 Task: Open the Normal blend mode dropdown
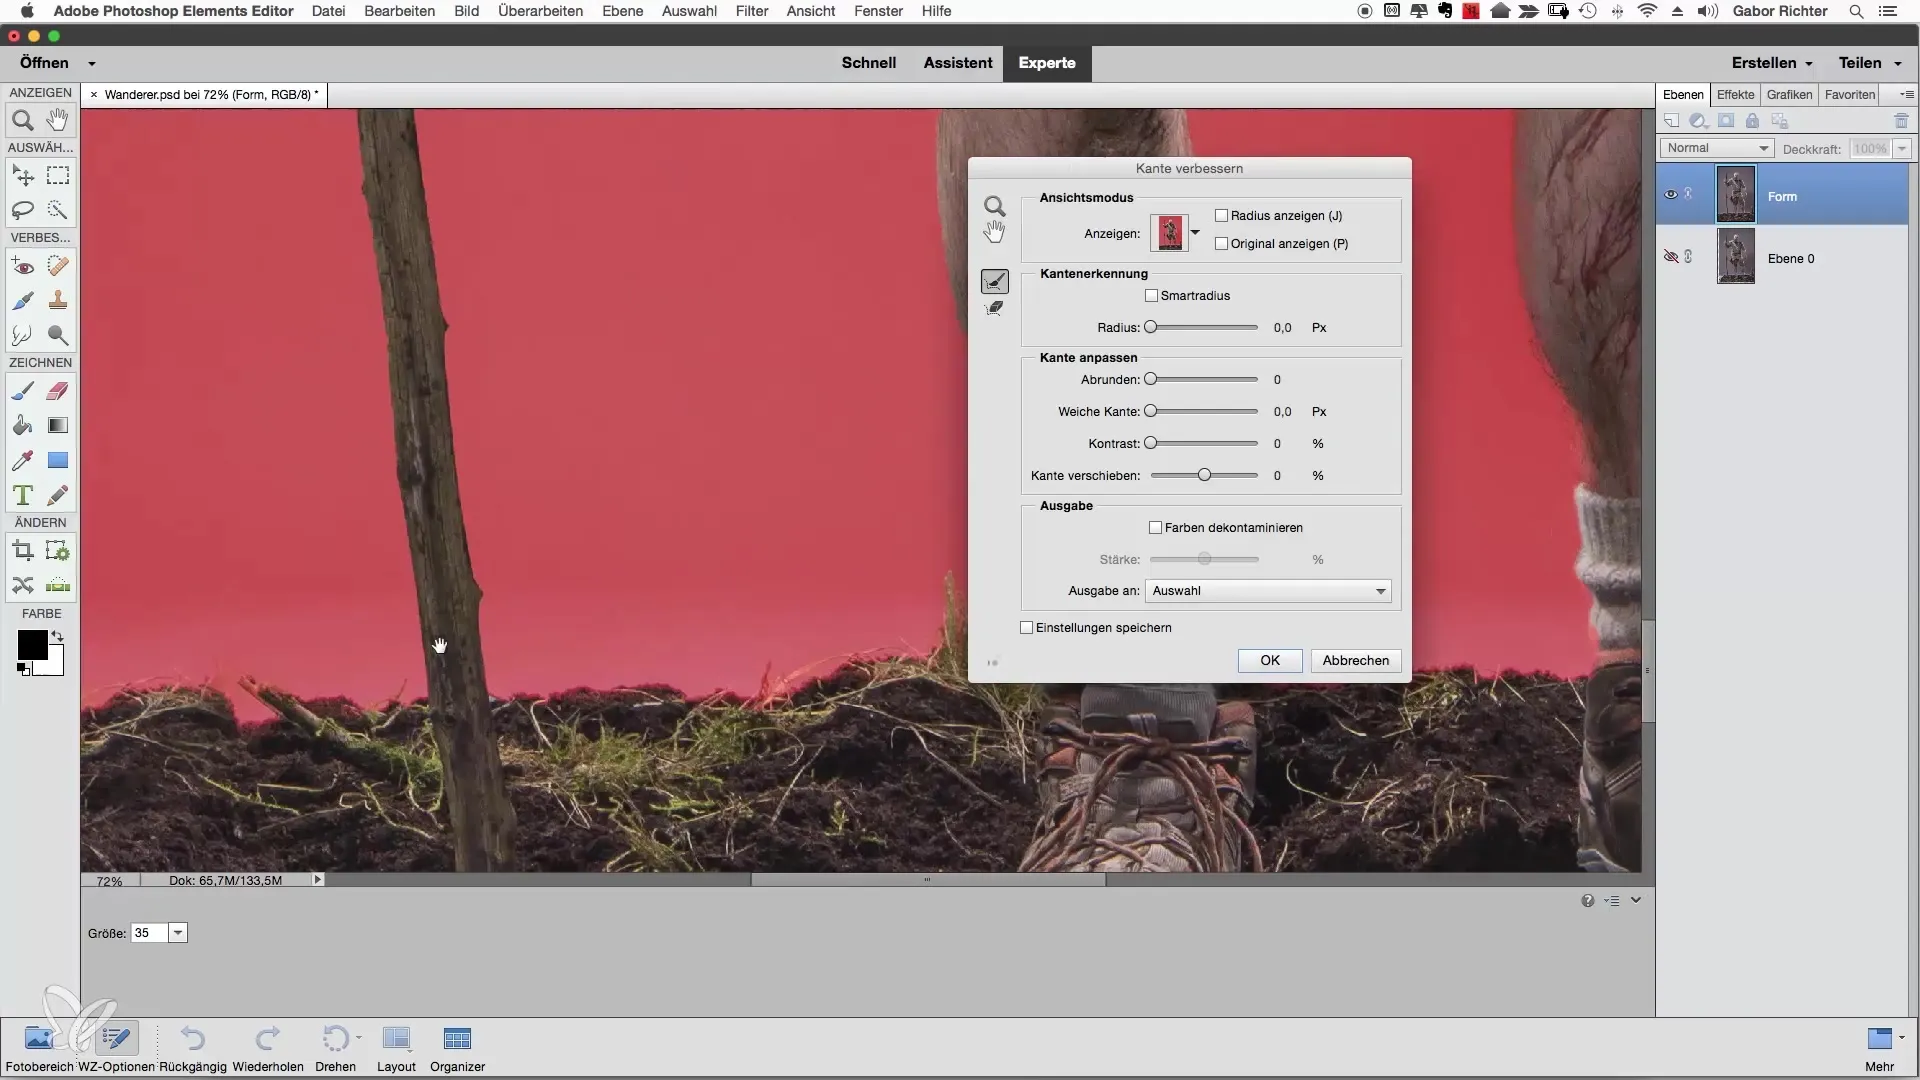tap(1716, 148)
